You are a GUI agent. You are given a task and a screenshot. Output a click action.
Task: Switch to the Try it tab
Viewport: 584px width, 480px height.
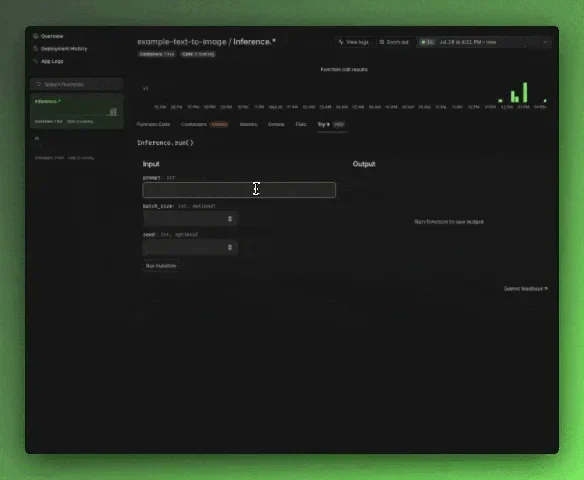click(x=331, y=124)
